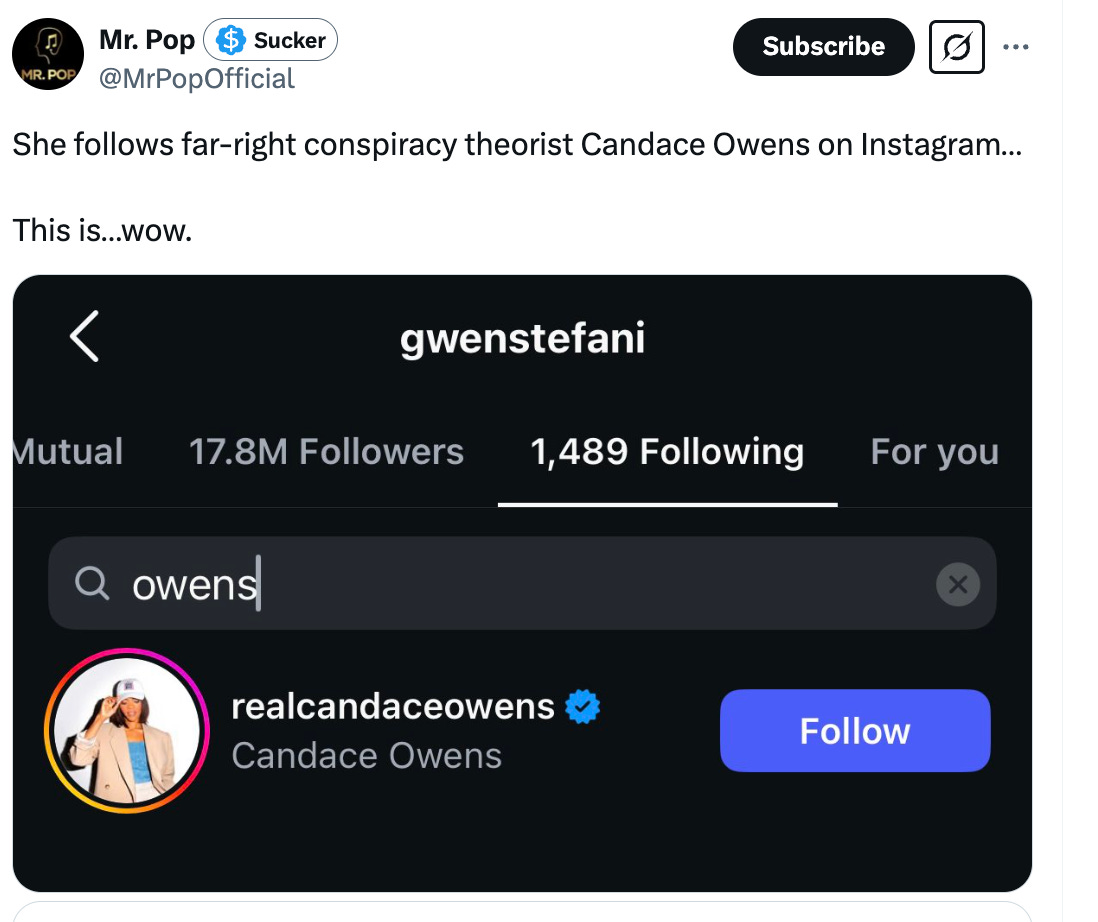The width and height of the screenshot is (1098, 922).
Task: Click the back arrow in the Instagram screenshot
Action: click(84, 337)
